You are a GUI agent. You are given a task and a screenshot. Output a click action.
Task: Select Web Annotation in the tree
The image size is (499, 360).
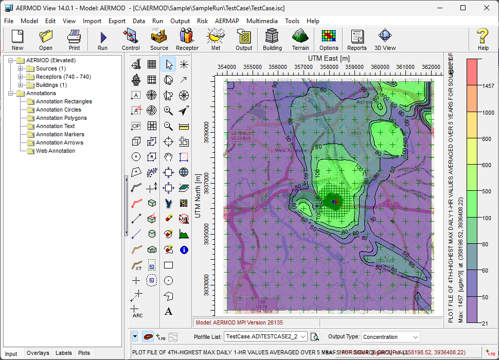coord(55,151)
